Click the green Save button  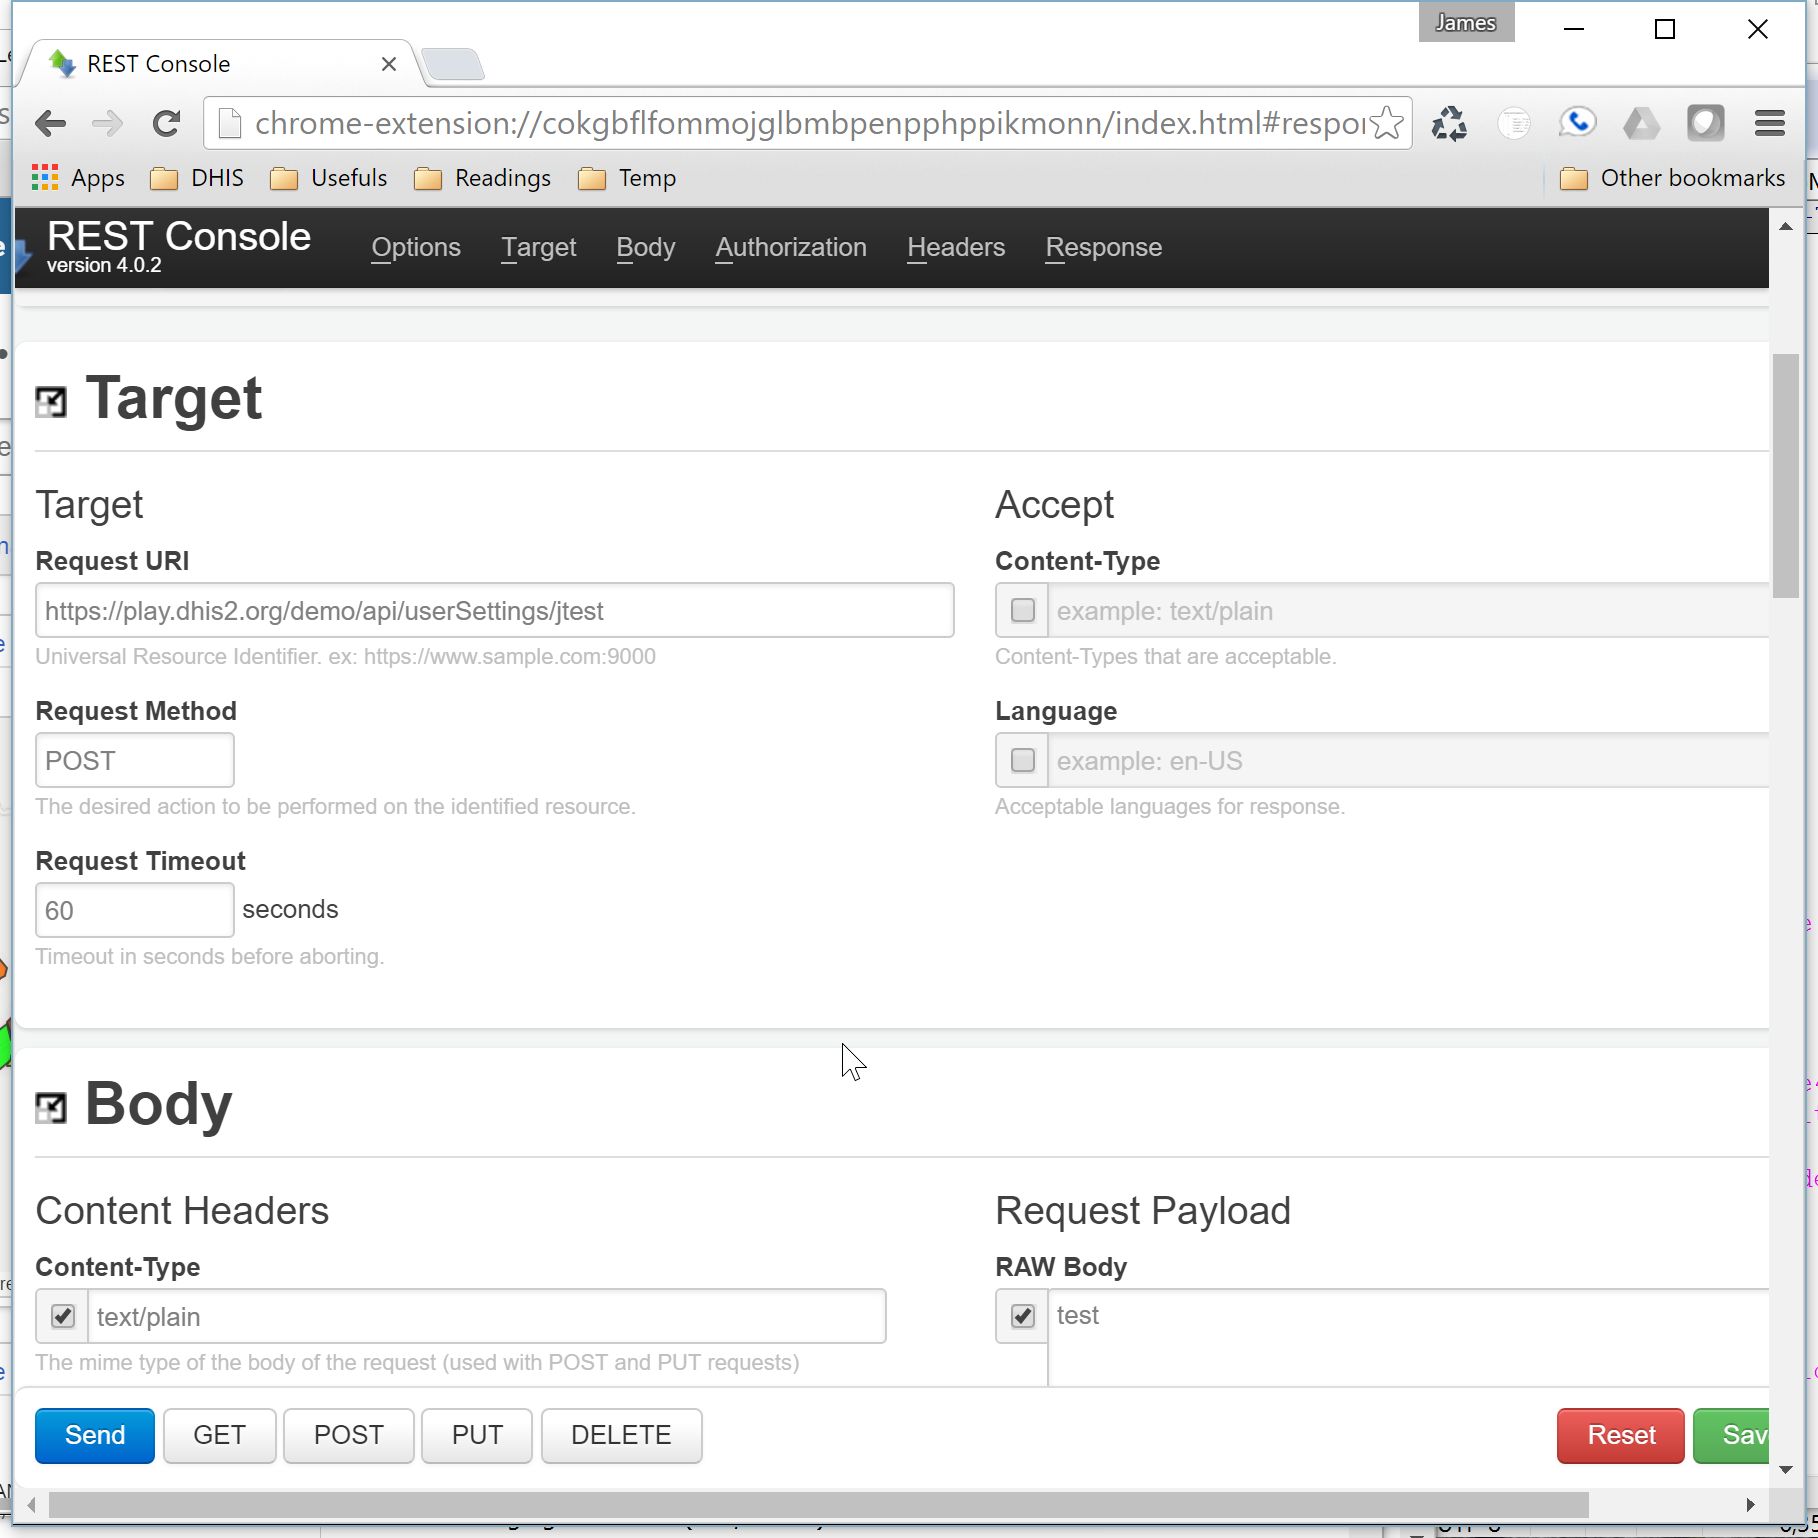1732,1435
